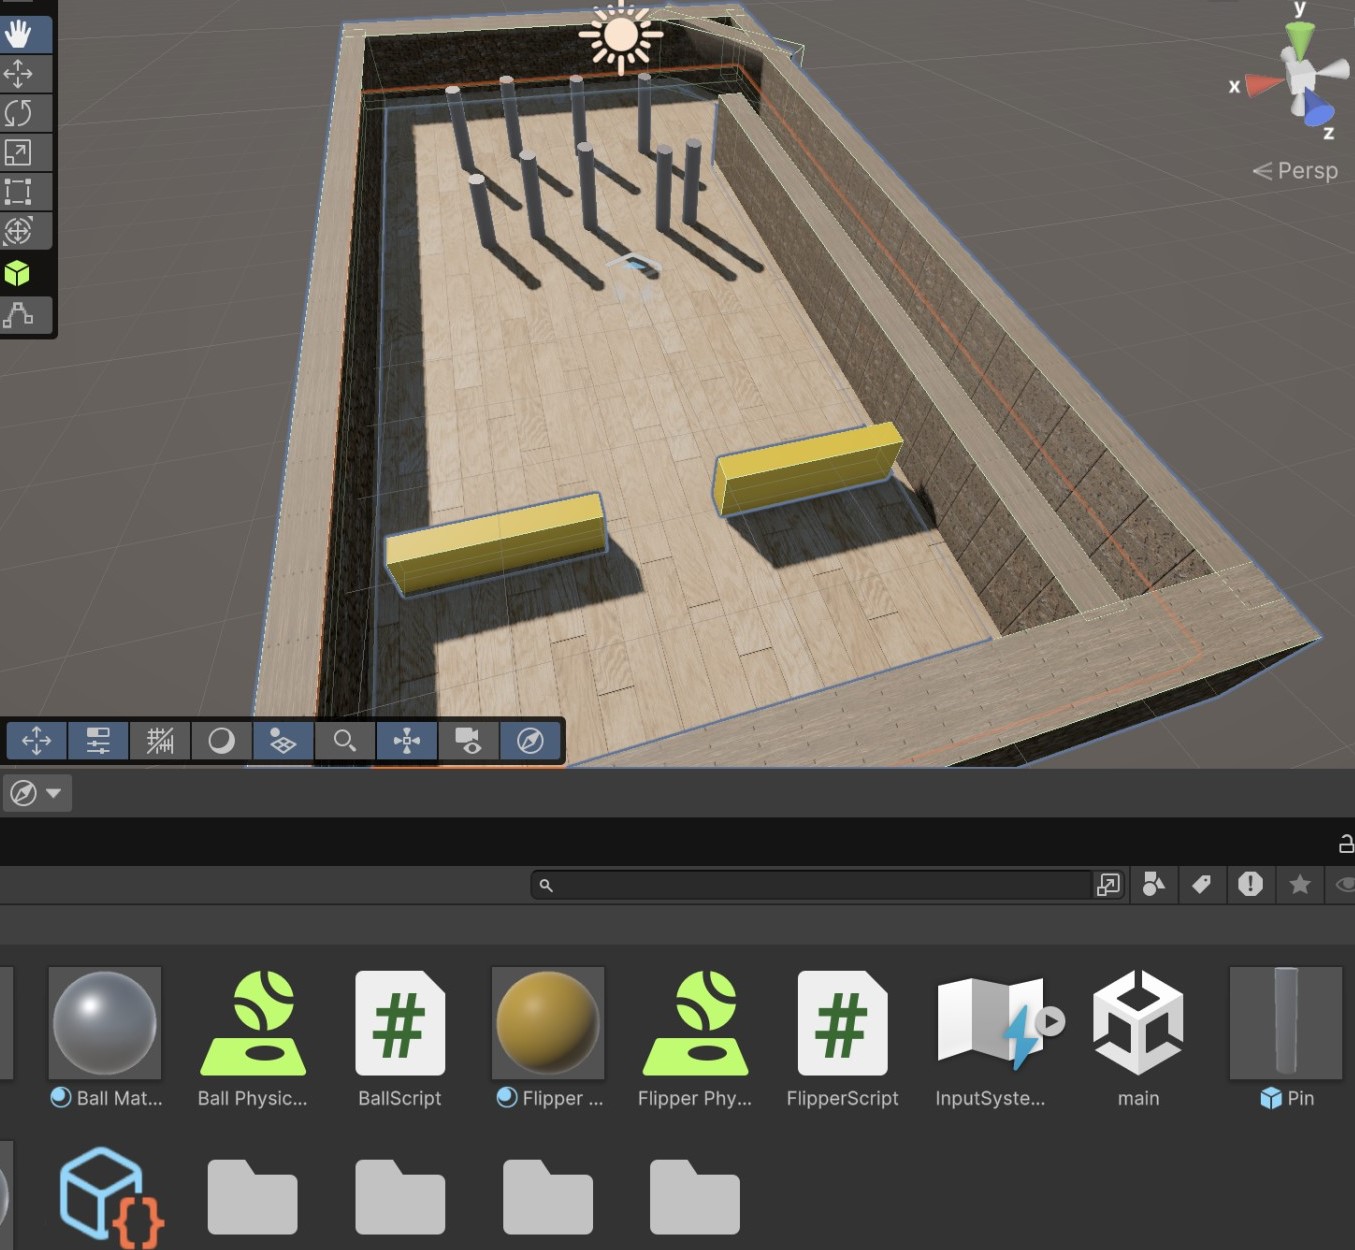Screen dimensions: 1355x1250
Task: Select the Rect tool
Action: coord(18,191)
